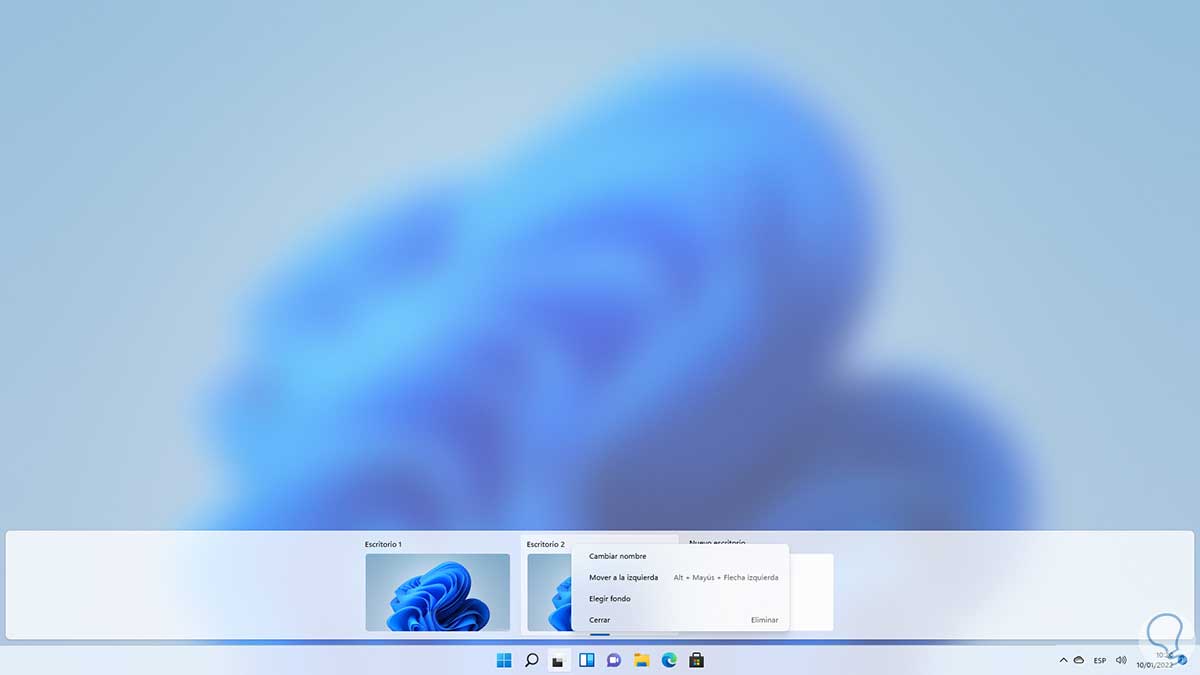Click the Escritorio 1 label
Image resolution: width=1200 pixels, height=675 pixels.
(383, 544)
